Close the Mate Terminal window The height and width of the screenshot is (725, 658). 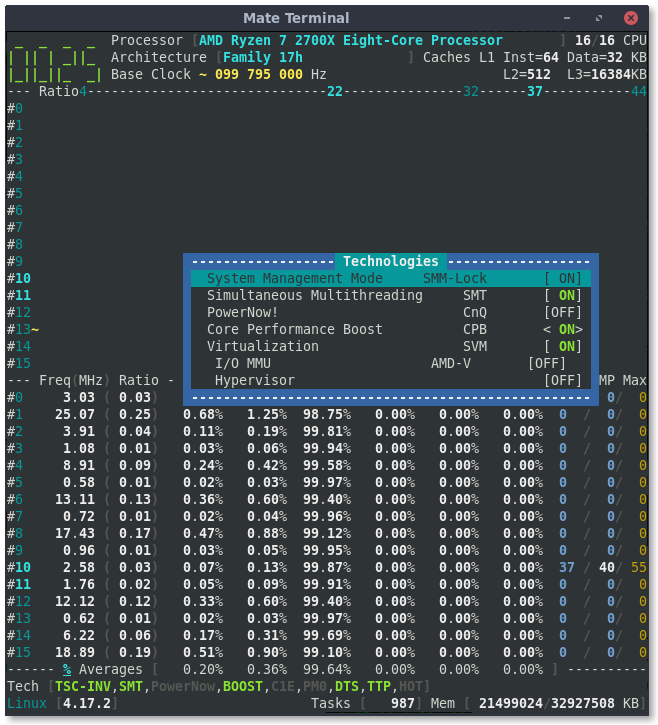pos(630,18)
